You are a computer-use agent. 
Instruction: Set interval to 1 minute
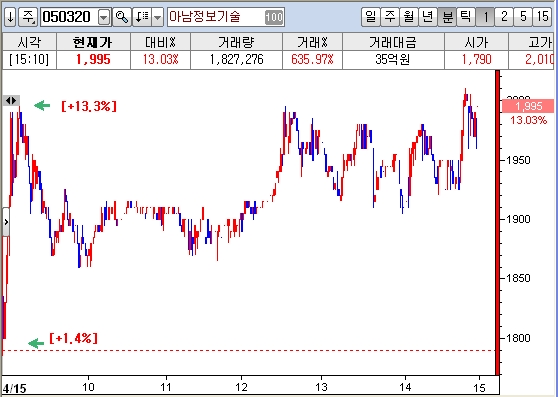[486, 17]
